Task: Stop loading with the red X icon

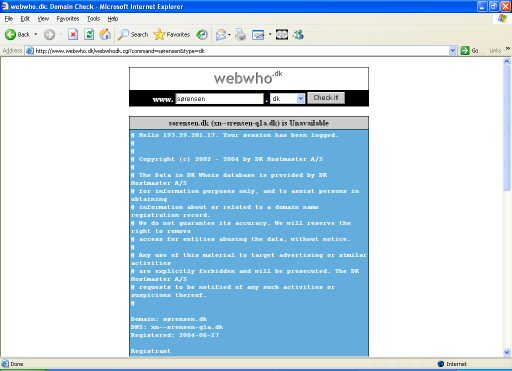Action: [x=73, y=34]
